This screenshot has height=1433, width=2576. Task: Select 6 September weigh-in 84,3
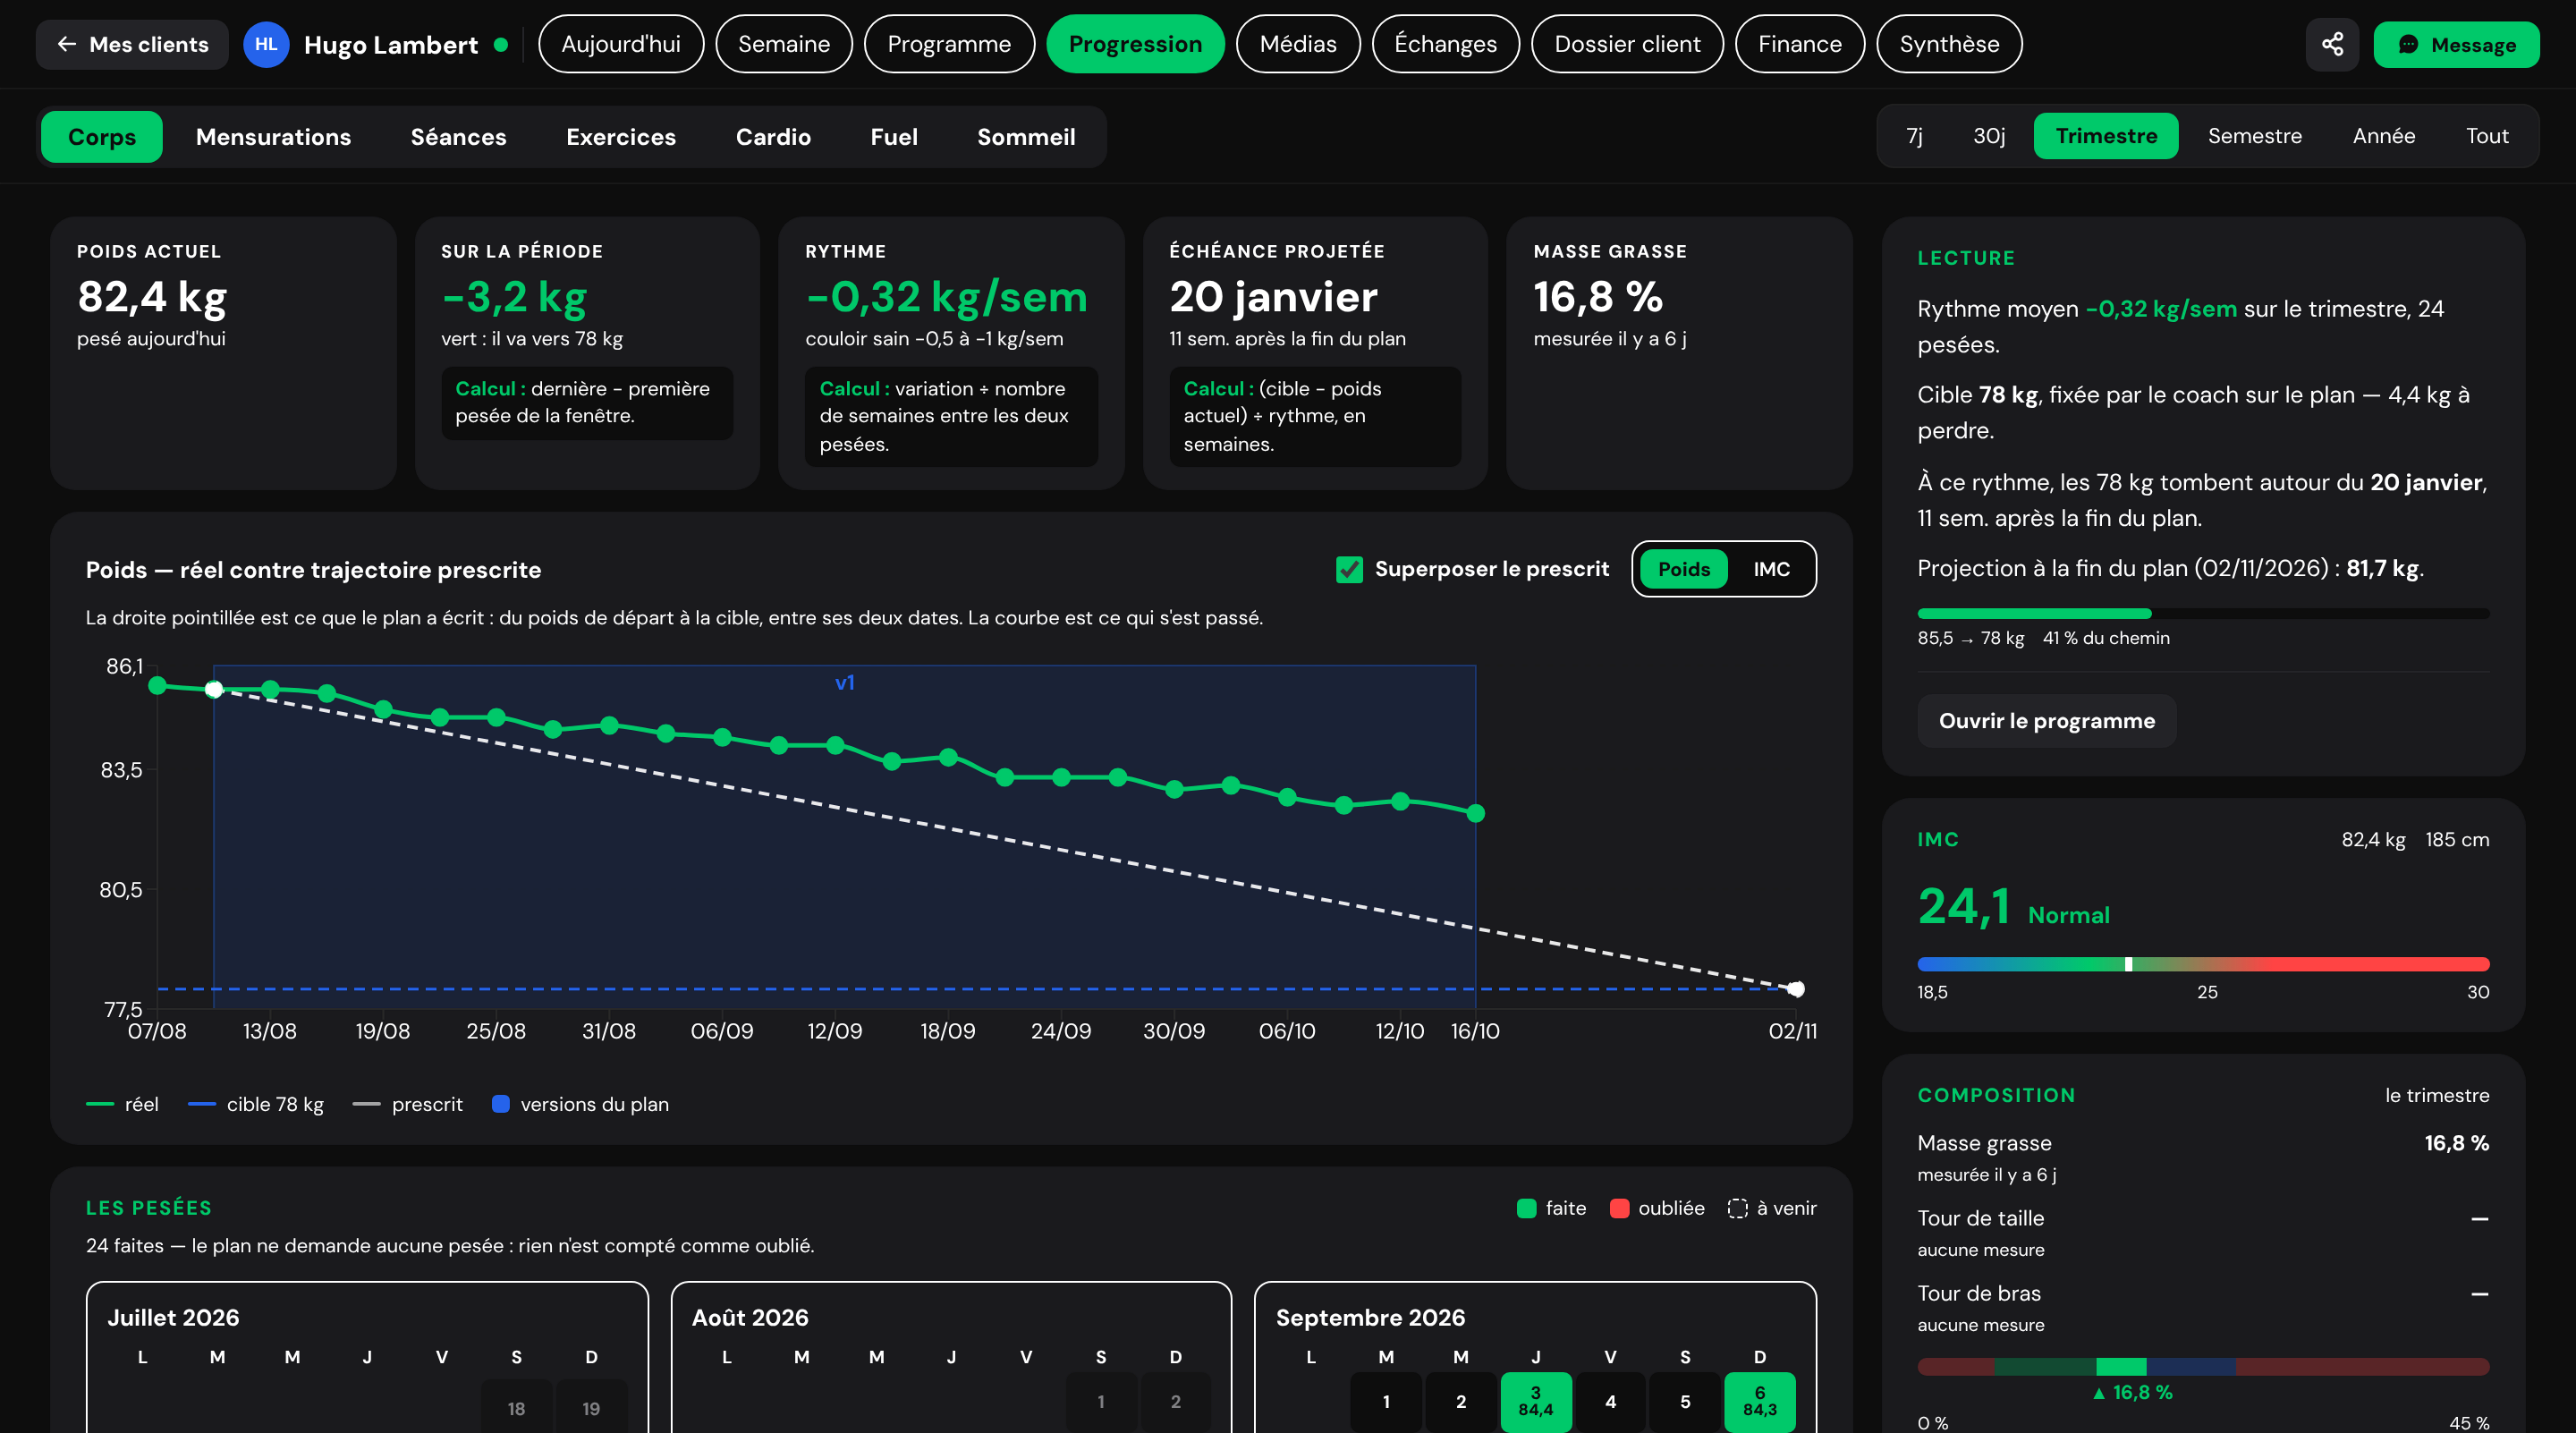coord(1759,1401)
